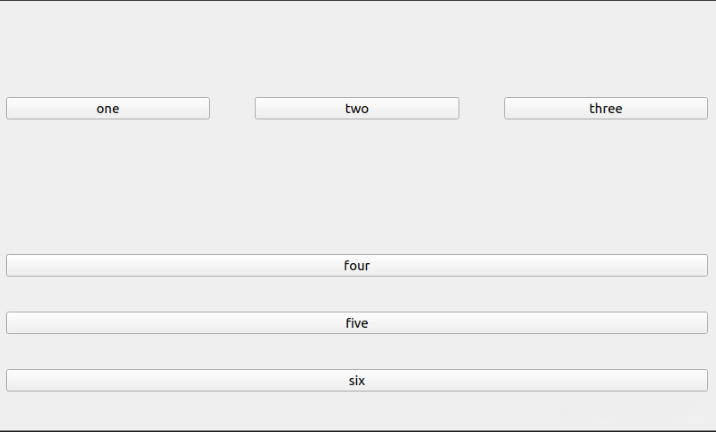Click the bottom button labeled six
The width and height of the screenshot is (716, 432).
(x=357, y=380)
